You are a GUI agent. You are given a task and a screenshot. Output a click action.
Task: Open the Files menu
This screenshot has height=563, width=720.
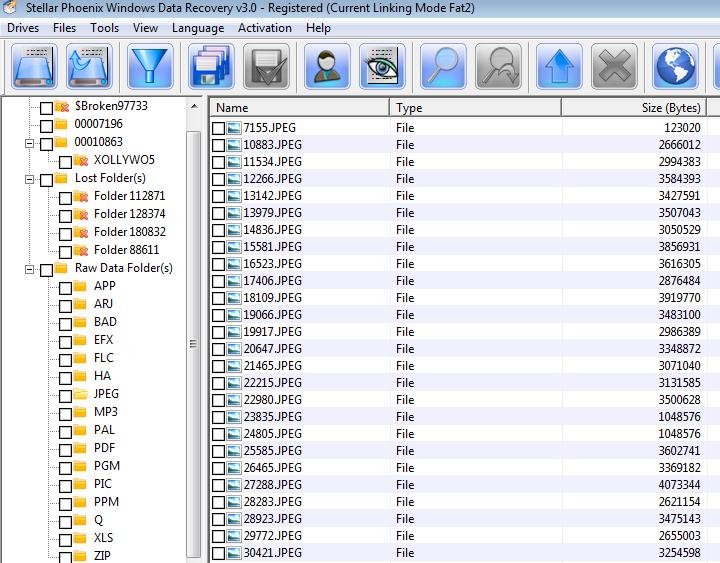(x=64, y=28)
